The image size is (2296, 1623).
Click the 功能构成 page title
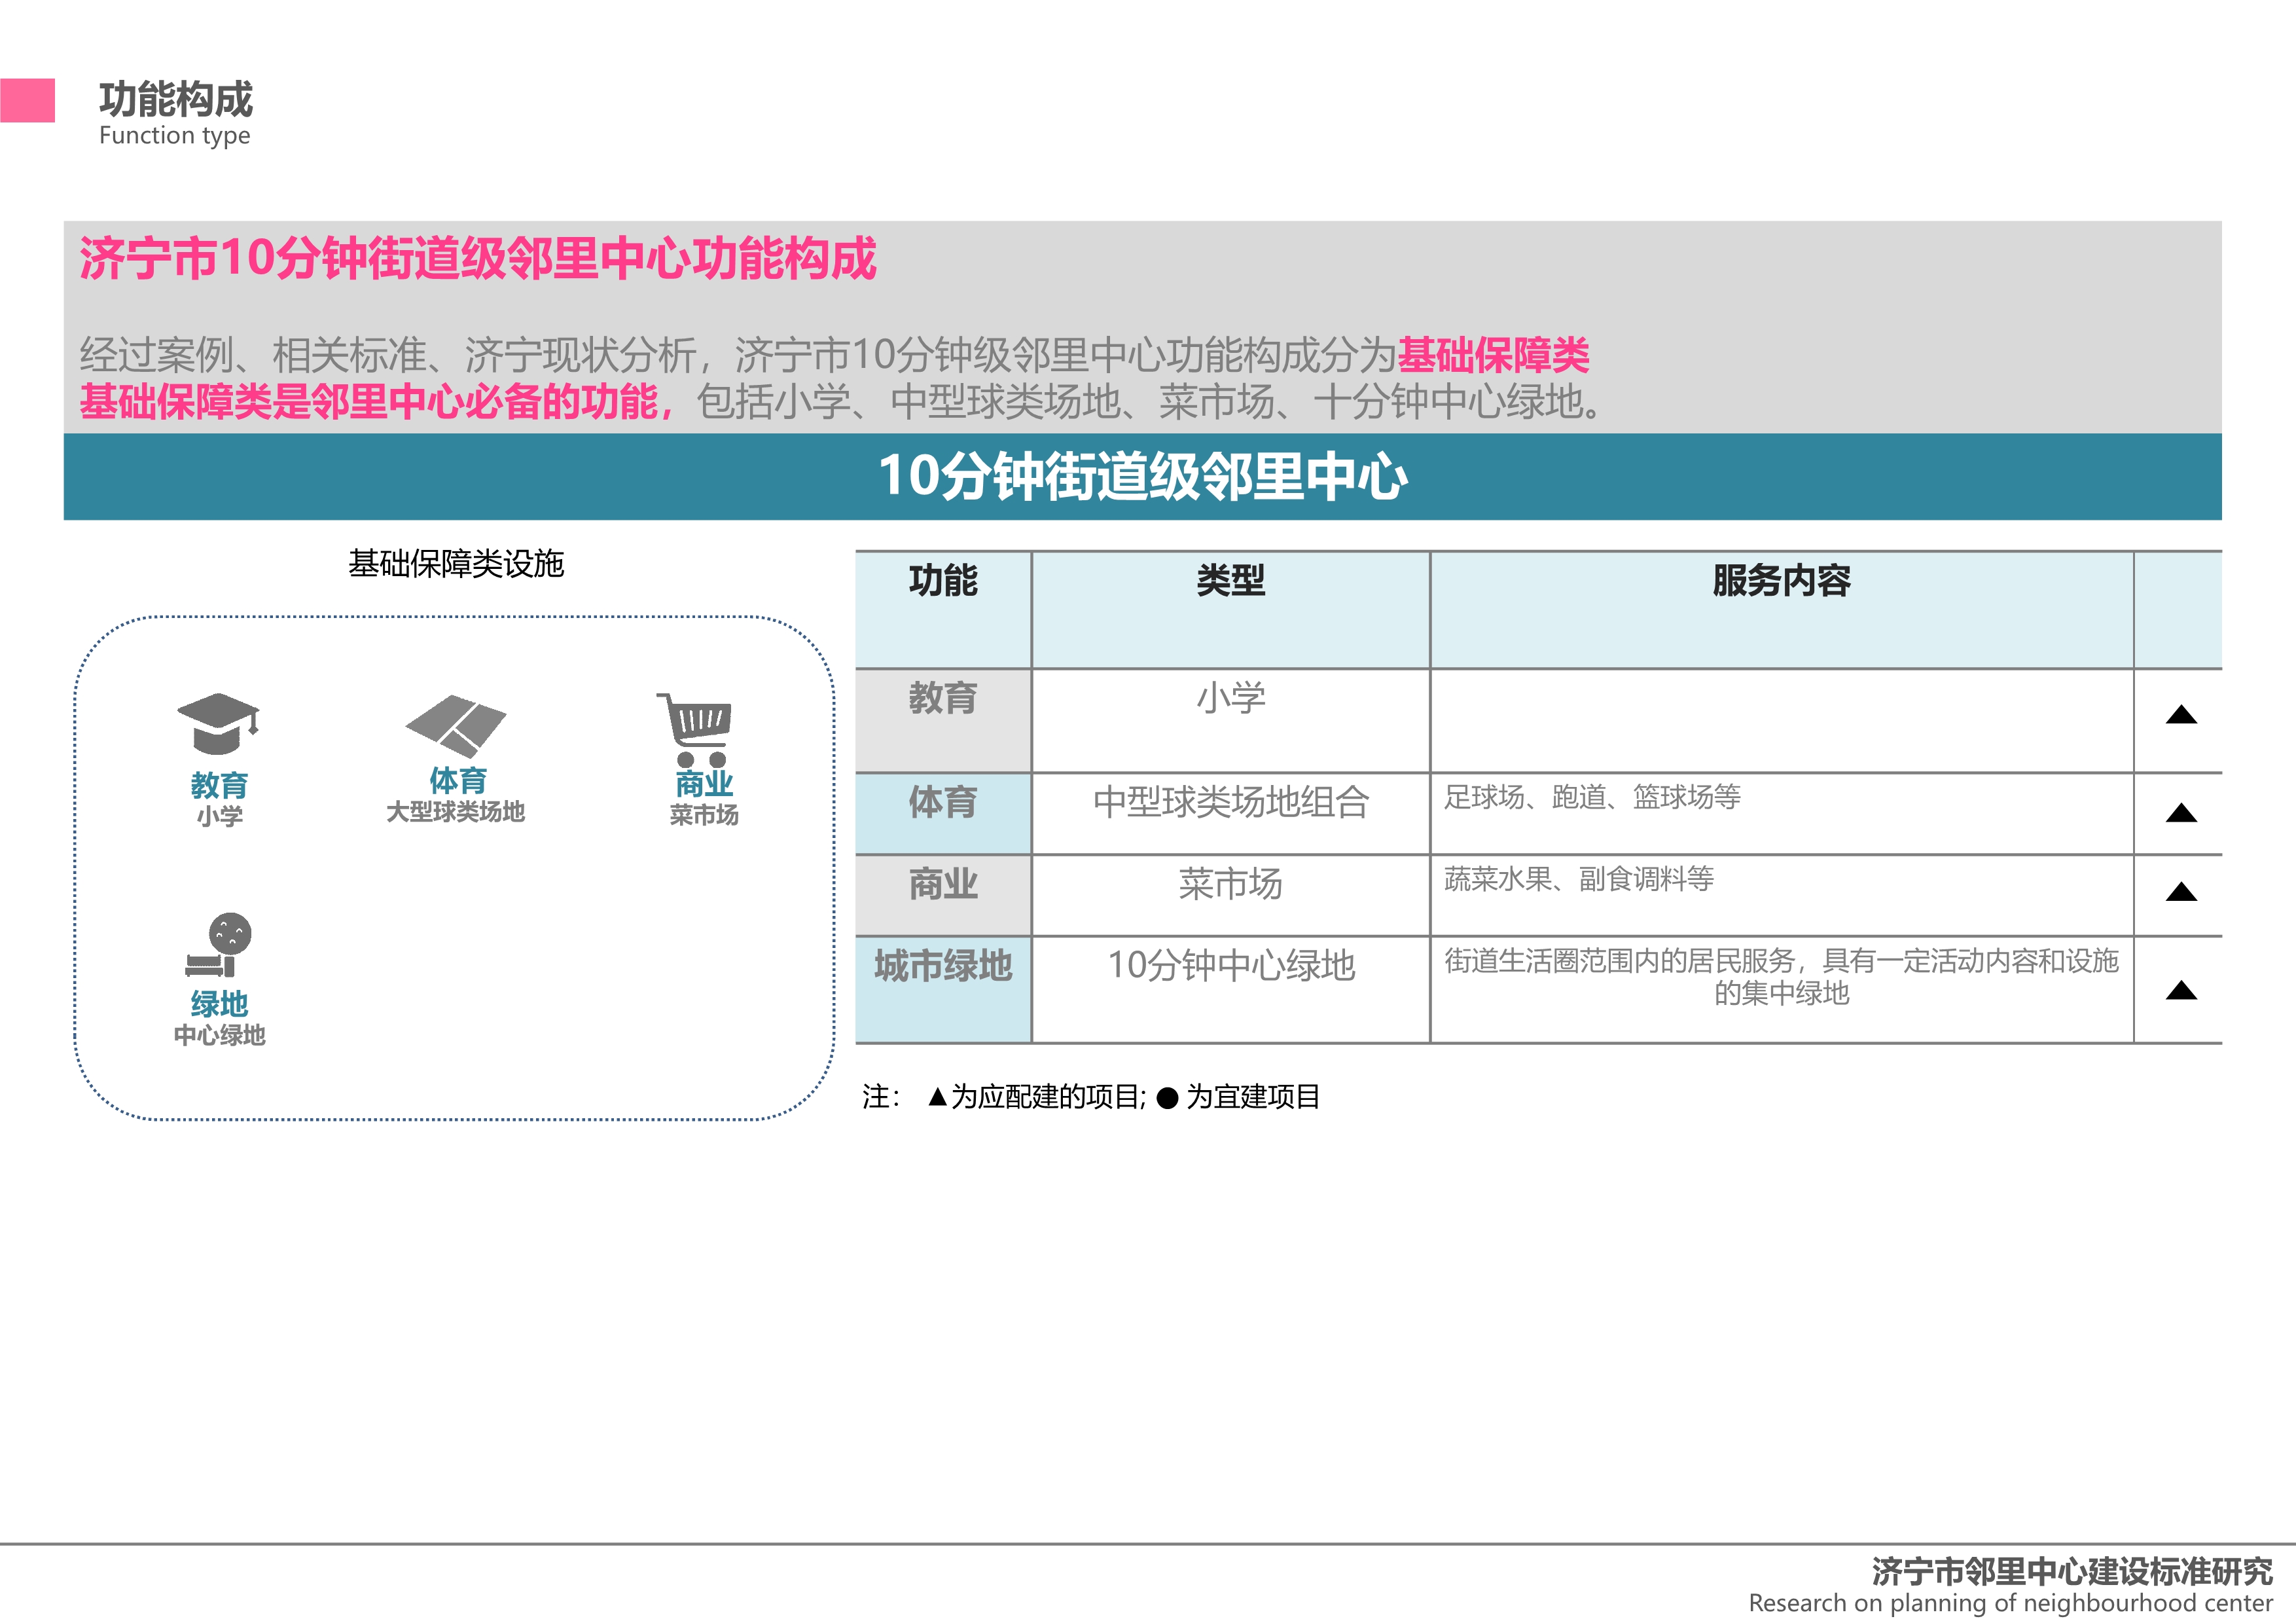pos(176,99)
